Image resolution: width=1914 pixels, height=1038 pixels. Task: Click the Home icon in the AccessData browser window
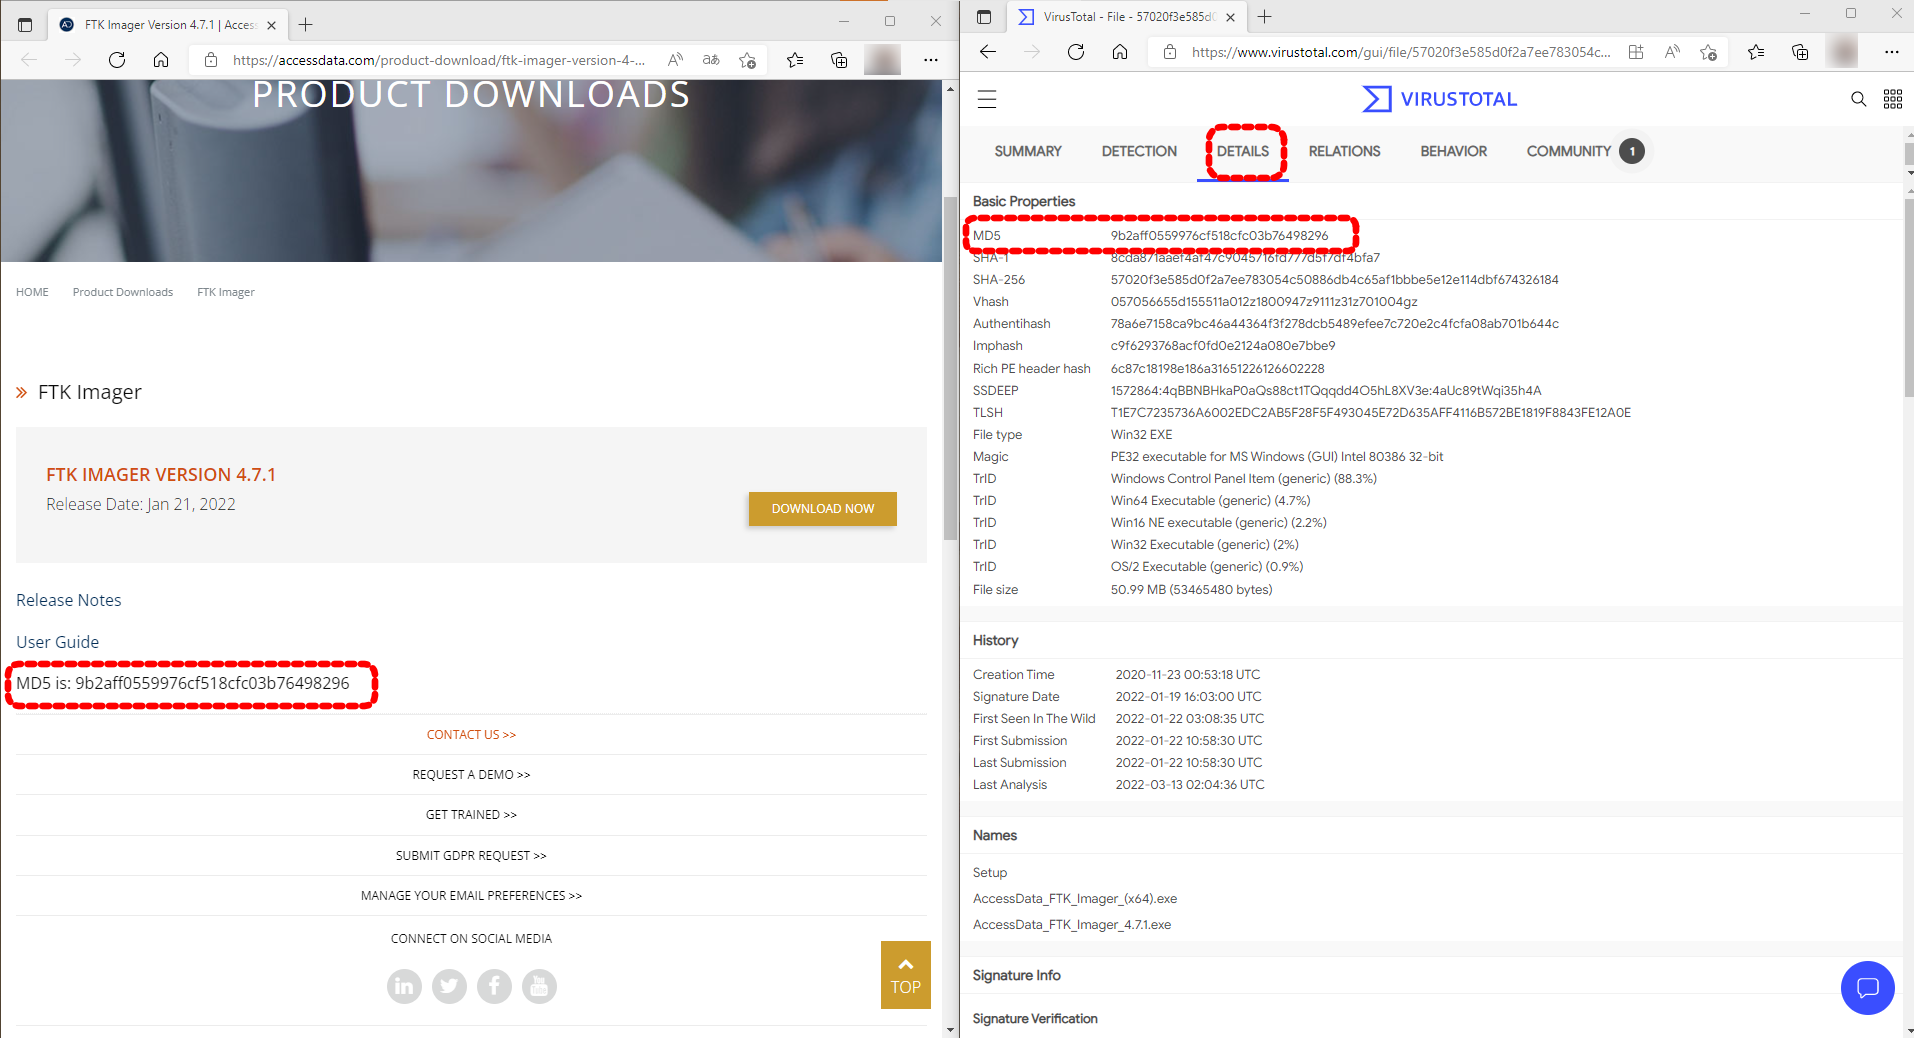click(x=161, y=60)
